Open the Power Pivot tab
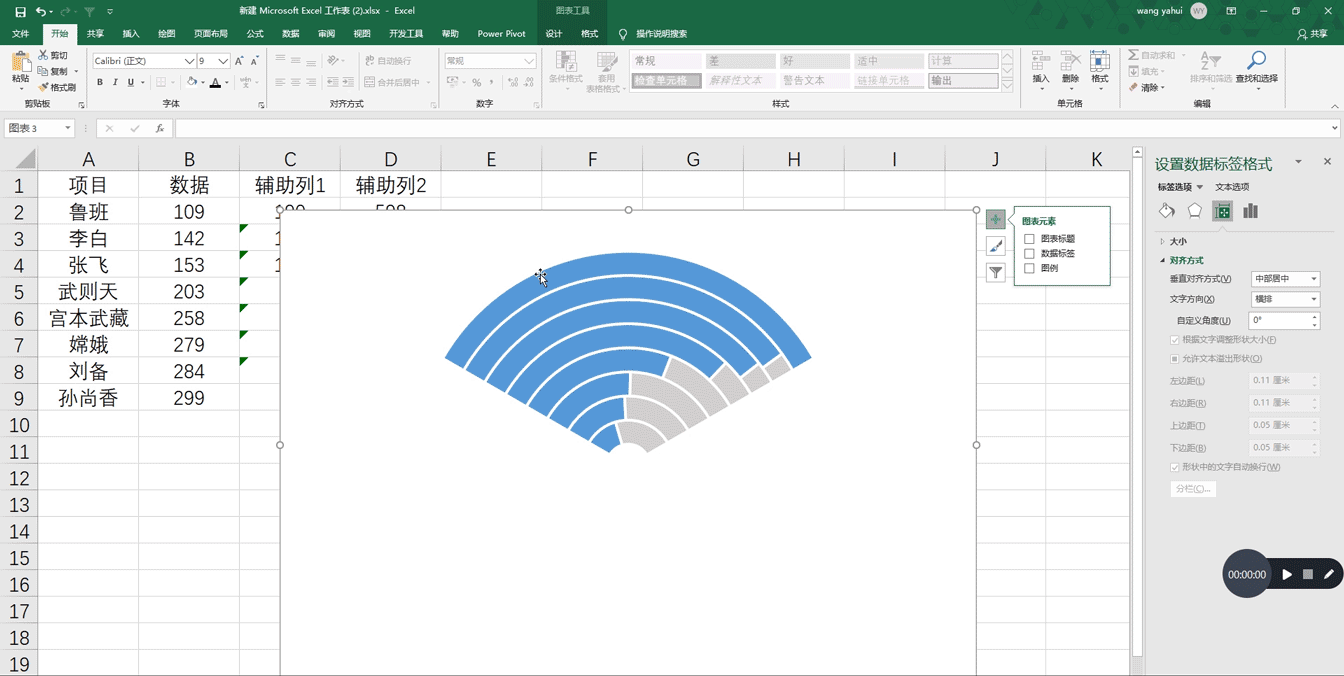The image size is (1344, 676). (x=501, y=33)
